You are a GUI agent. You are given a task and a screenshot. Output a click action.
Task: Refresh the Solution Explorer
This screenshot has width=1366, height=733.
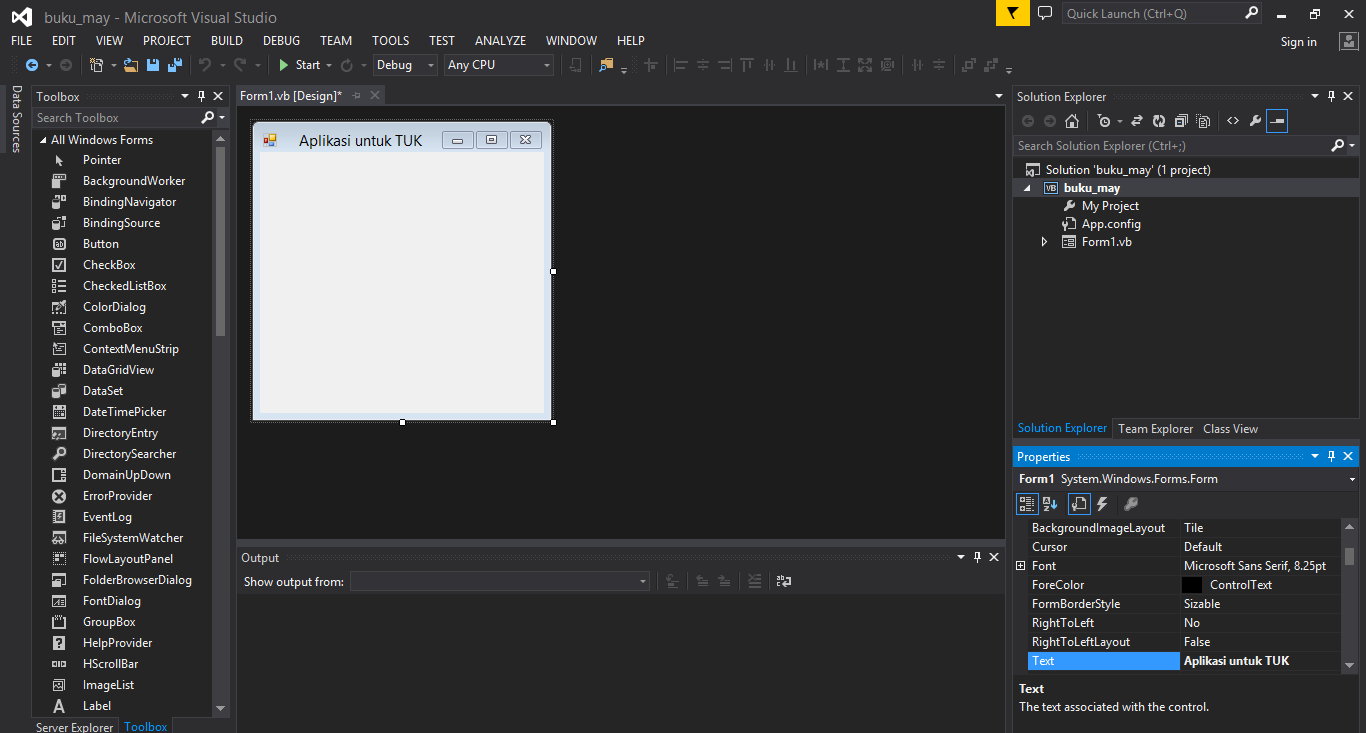click(1159, 121)
